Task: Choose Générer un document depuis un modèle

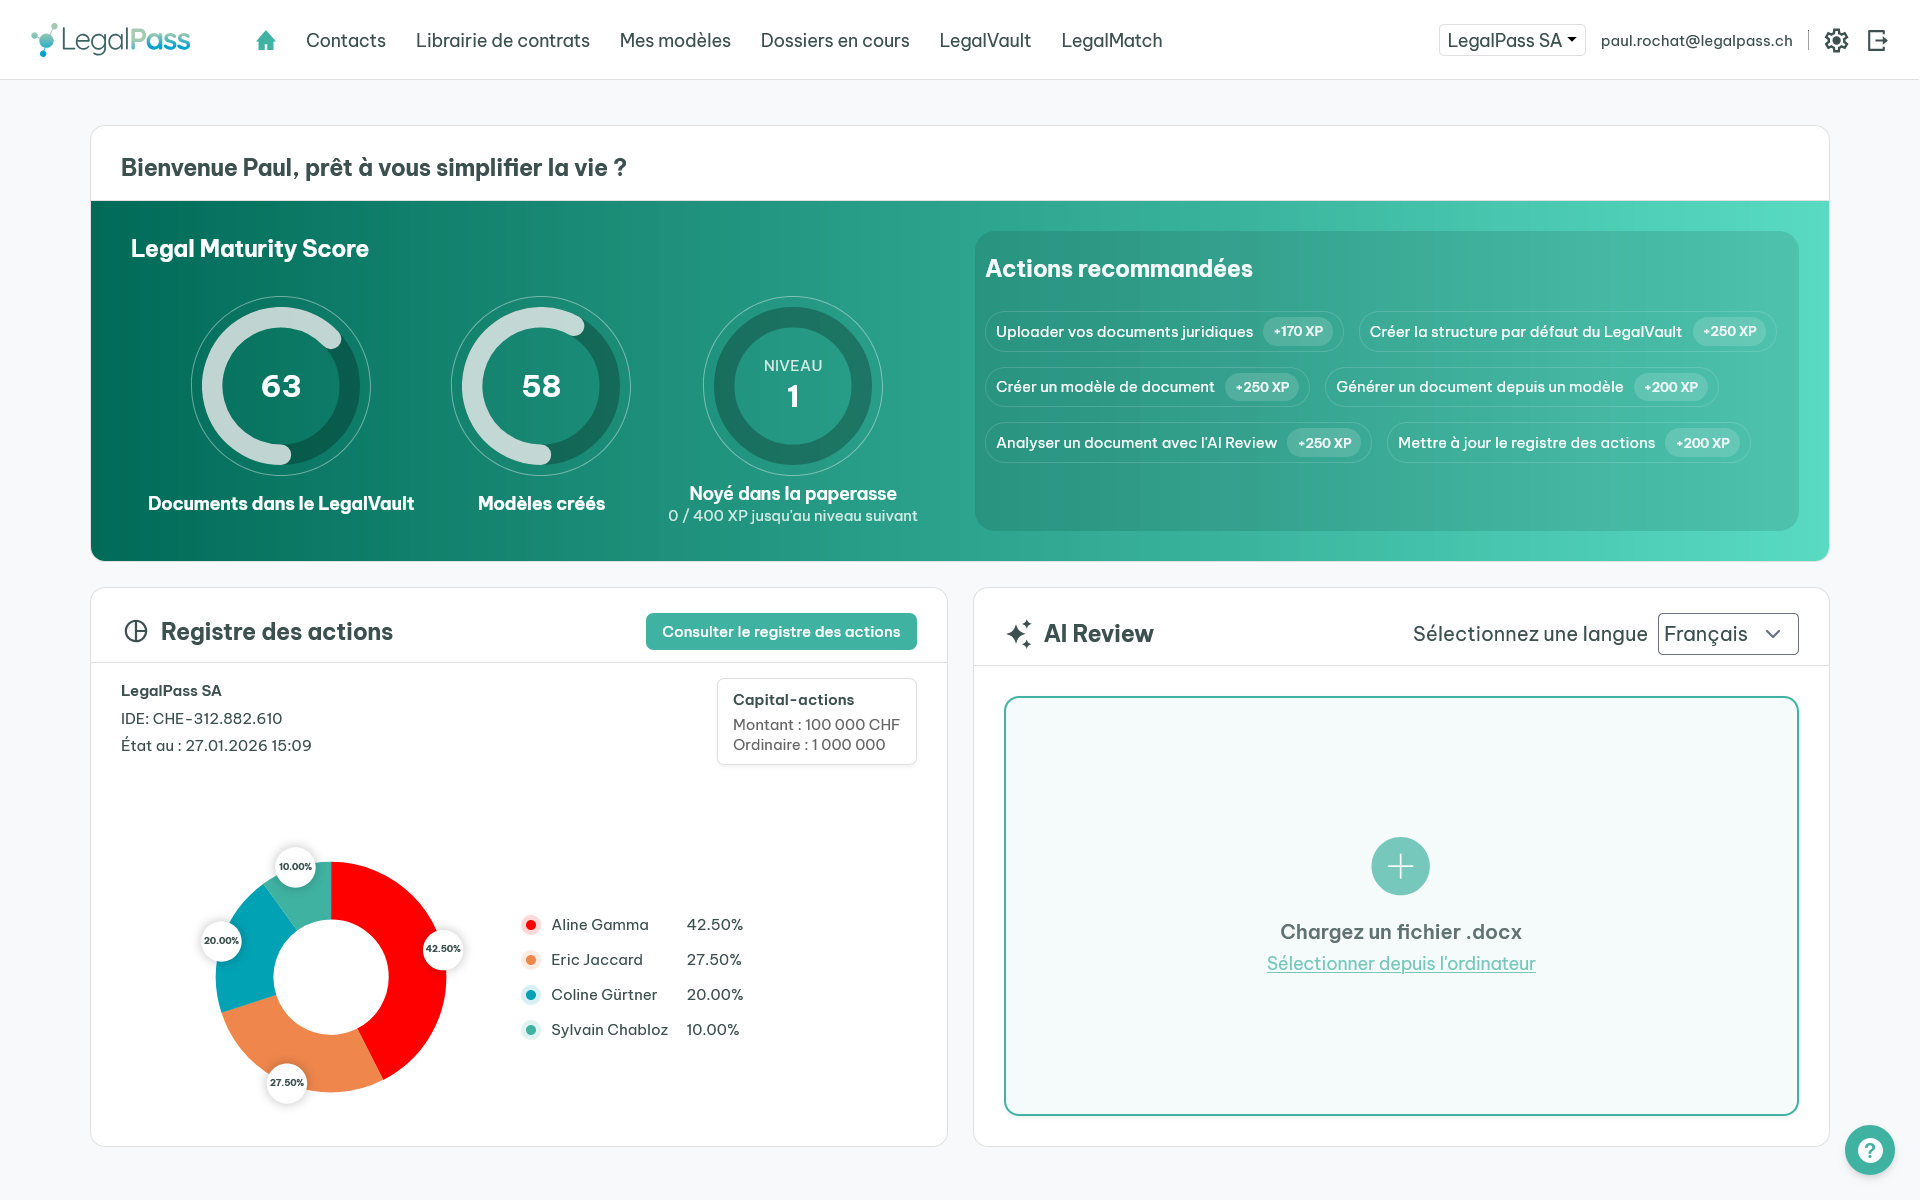Action: pos(1521,387)
